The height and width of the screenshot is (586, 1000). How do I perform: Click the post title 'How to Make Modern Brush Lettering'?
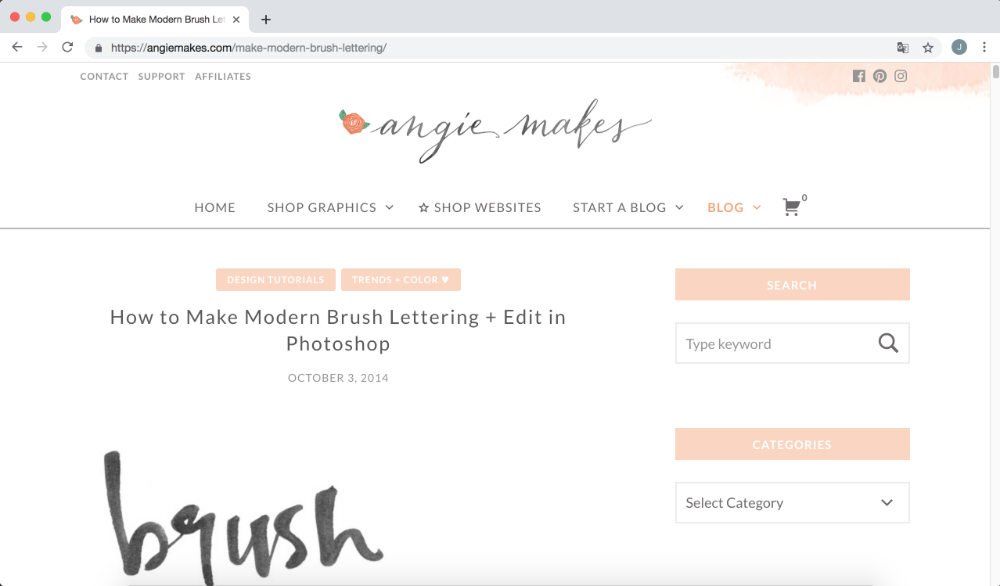pos(338,330)
